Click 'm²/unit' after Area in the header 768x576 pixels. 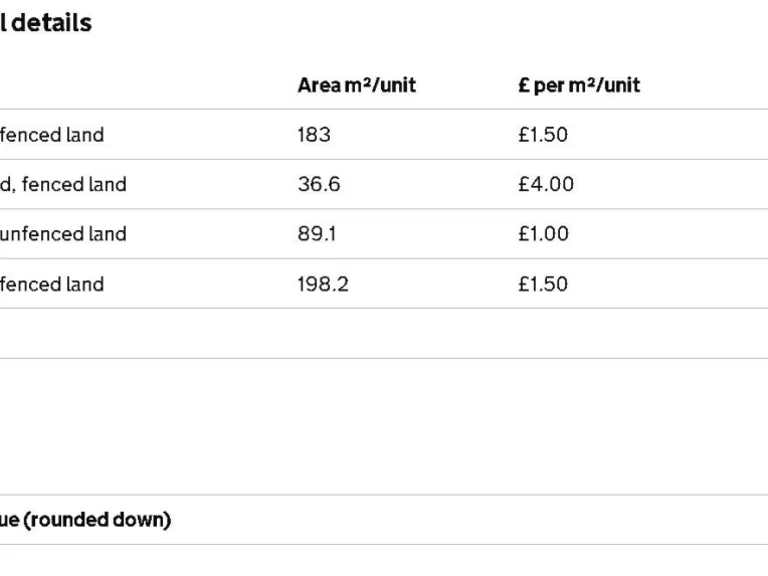pos(380,85)
